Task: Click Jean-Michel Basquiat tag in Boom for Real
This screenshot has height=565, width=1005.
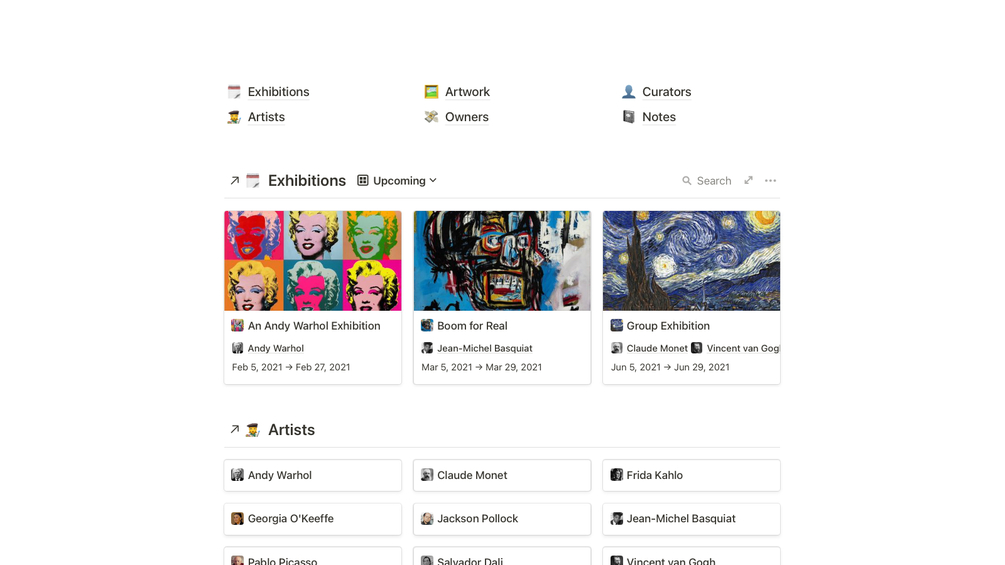Action: pyautogui.click(x=484, y=349)
